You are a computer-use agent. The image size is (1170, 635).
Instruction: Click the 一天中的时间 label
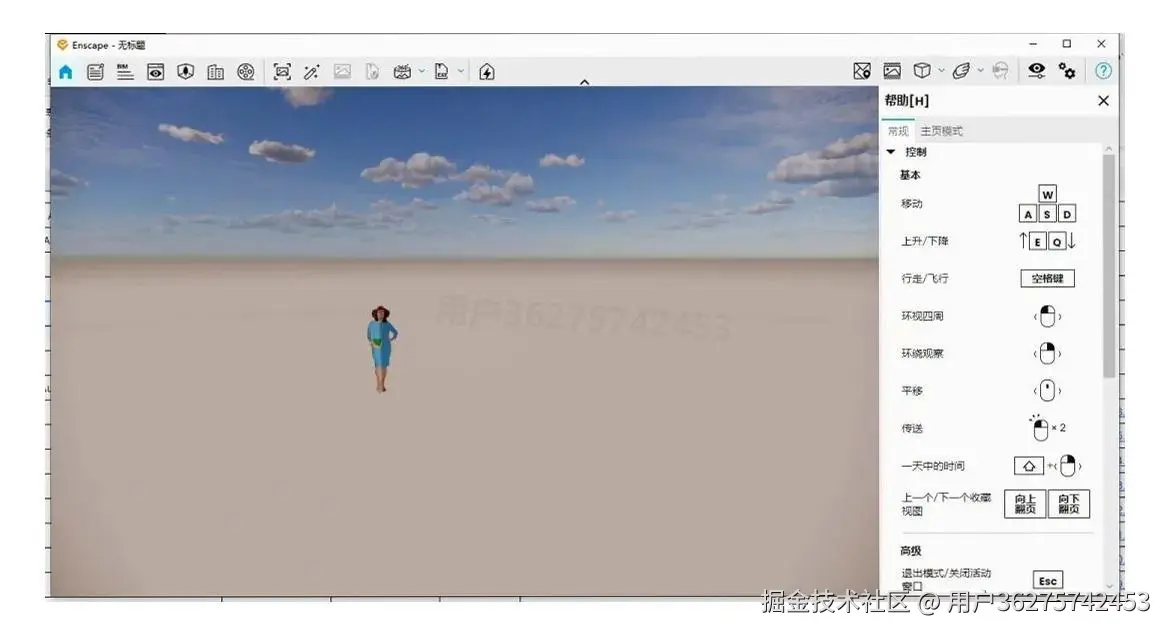click(x=933, y=466)
